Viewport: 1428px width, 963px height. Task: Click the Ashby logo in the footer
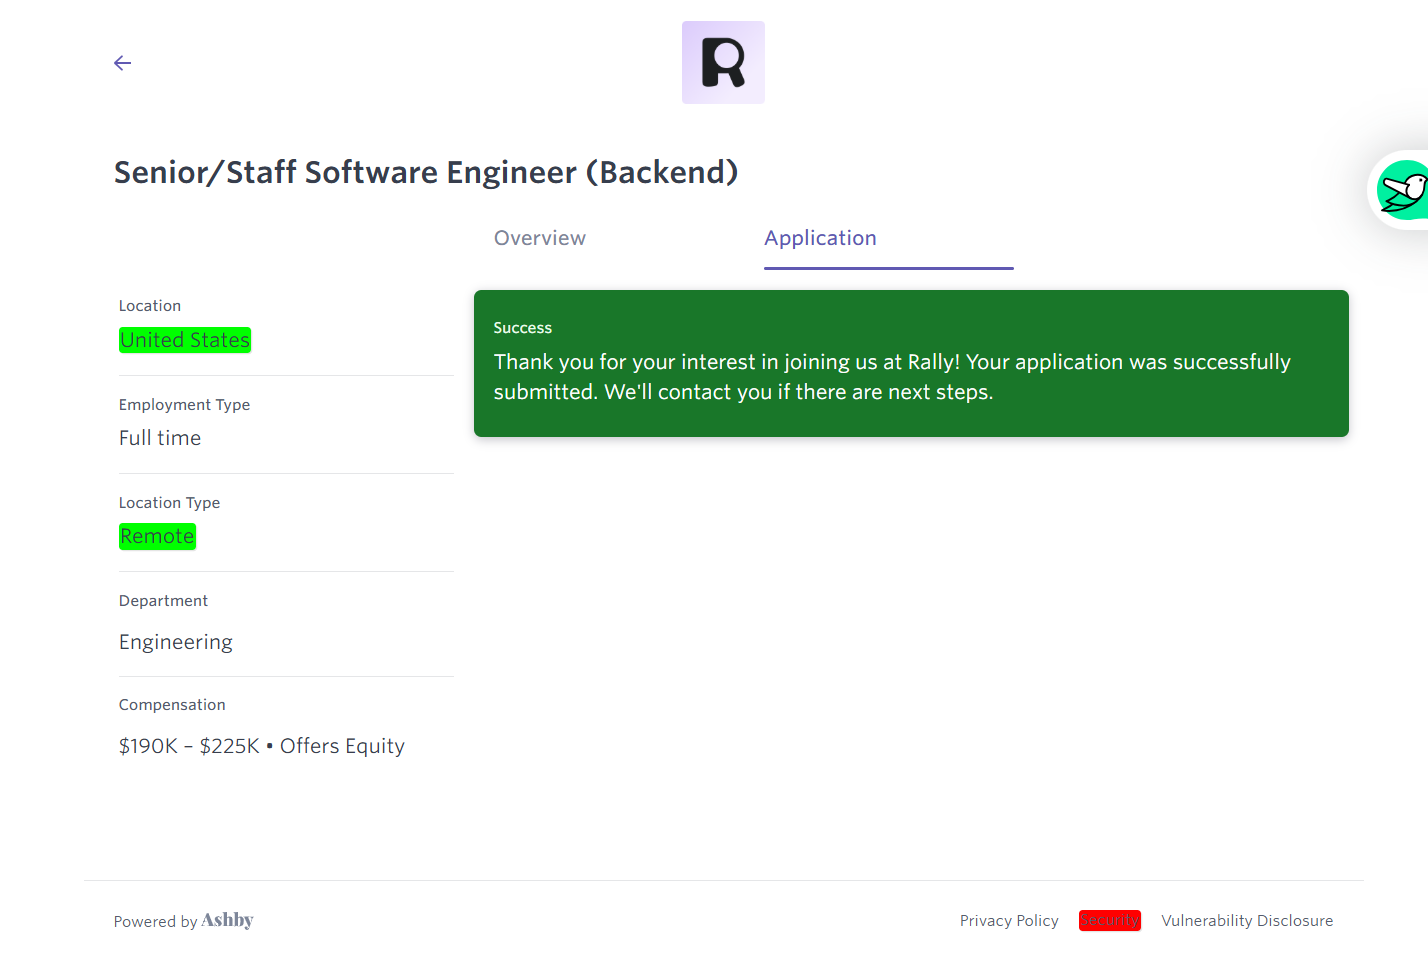pos(227,921)
